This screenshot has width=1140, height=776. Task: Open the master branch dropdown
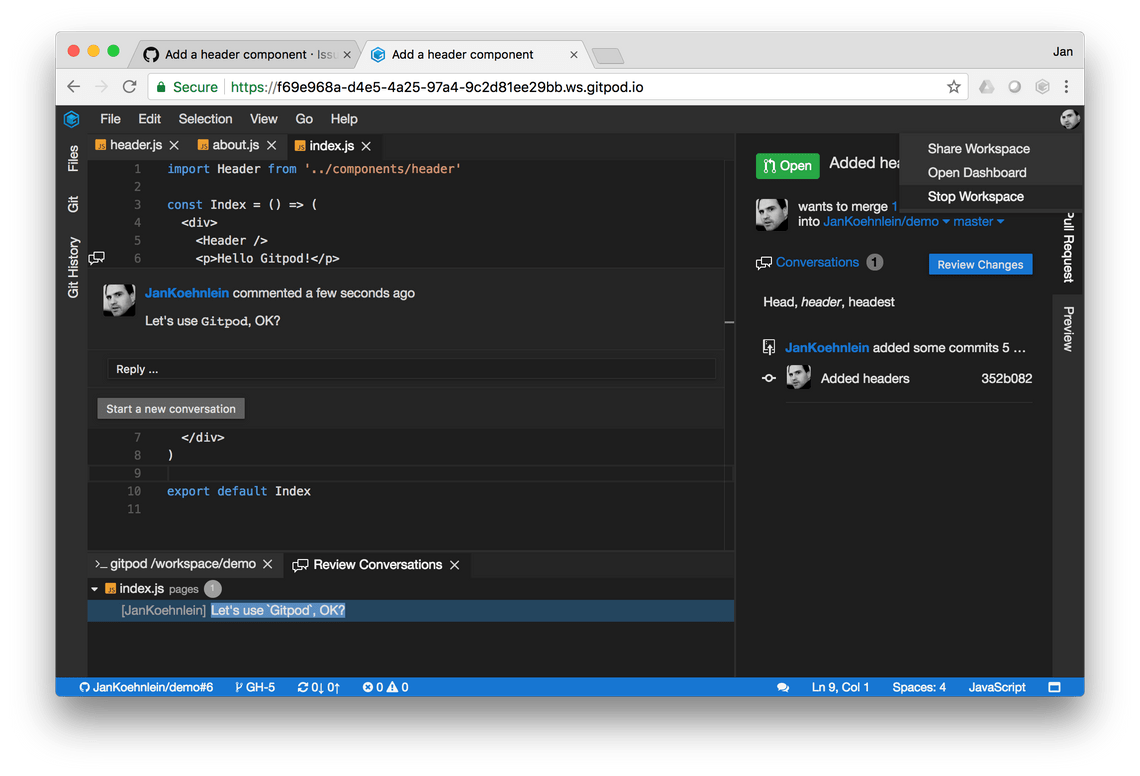979,222
